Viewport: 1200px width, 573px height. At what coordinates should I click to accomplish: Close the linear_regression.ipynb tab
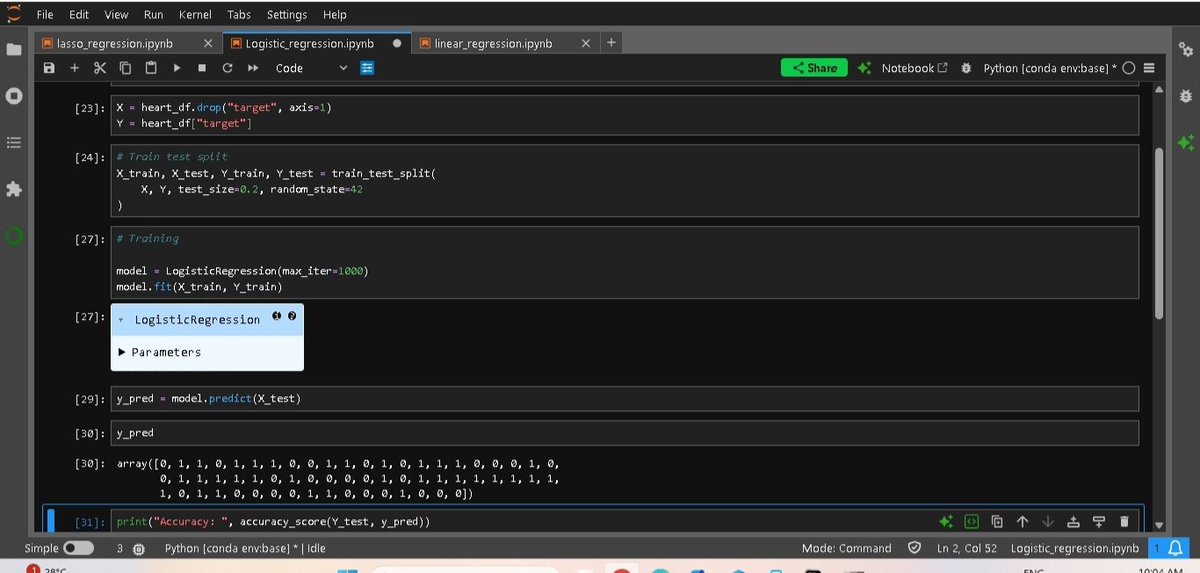(586, 43)
